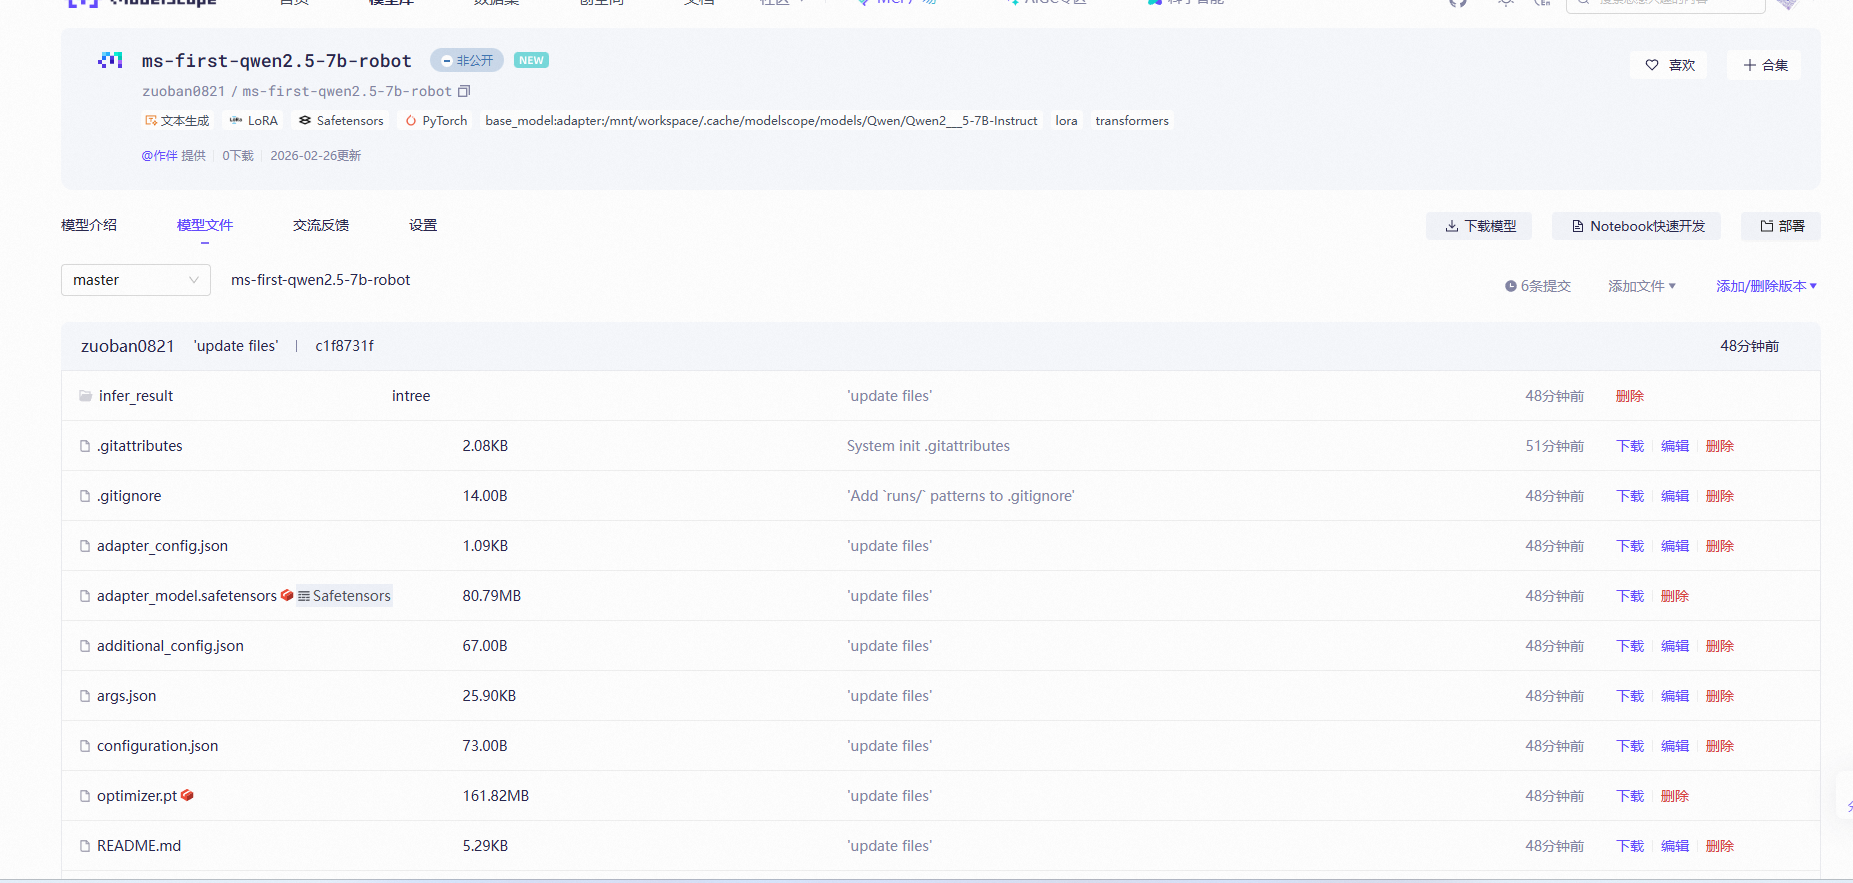Screen dimensions: 1853x883
Task: Open README.md file
Action: [x=139, y=846]
